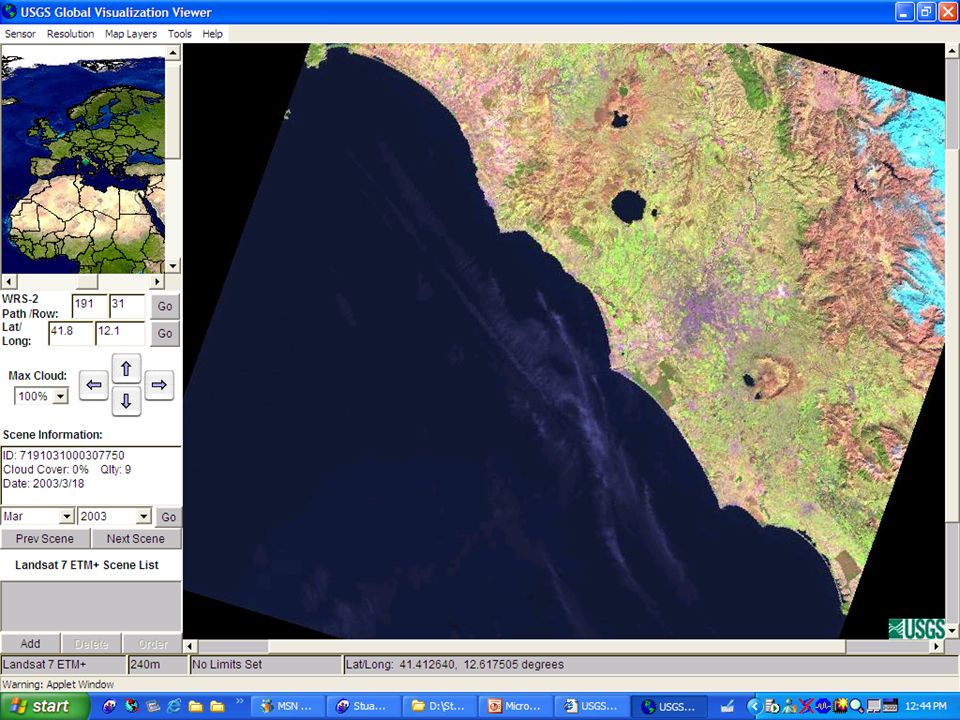Click the scene ID 7191031000307750 text
The image size is (960, 720).
64,456
